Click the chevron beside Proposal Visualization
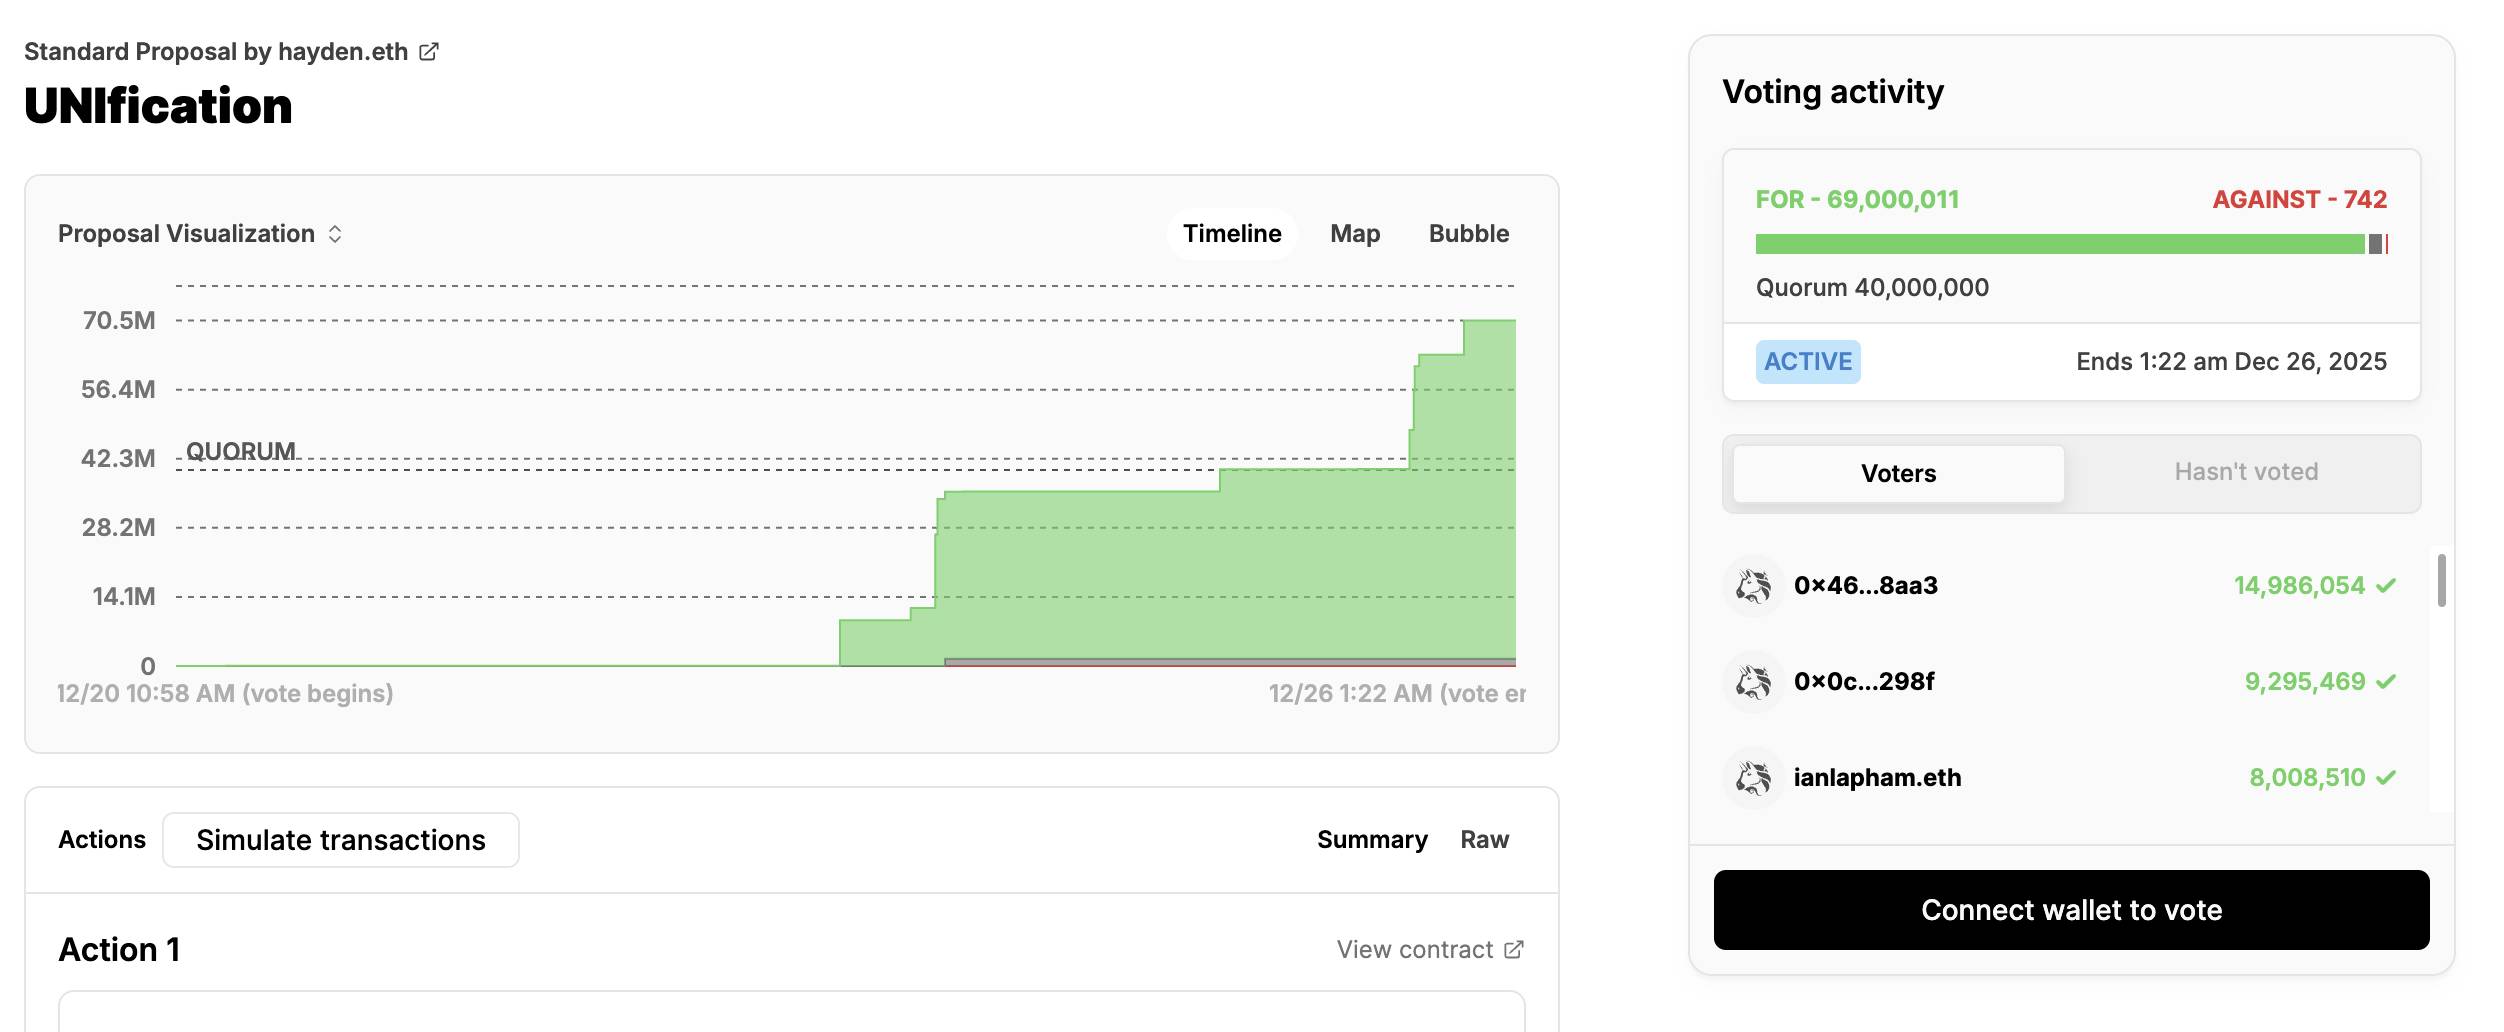The image size is (2504, 1032). tap(335, 234)
